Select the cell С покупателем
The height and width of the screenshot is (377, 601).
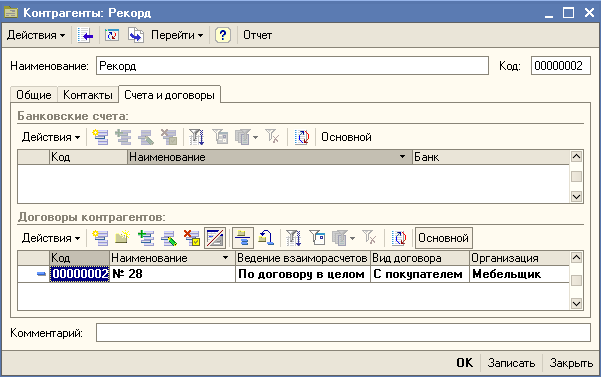420,274
